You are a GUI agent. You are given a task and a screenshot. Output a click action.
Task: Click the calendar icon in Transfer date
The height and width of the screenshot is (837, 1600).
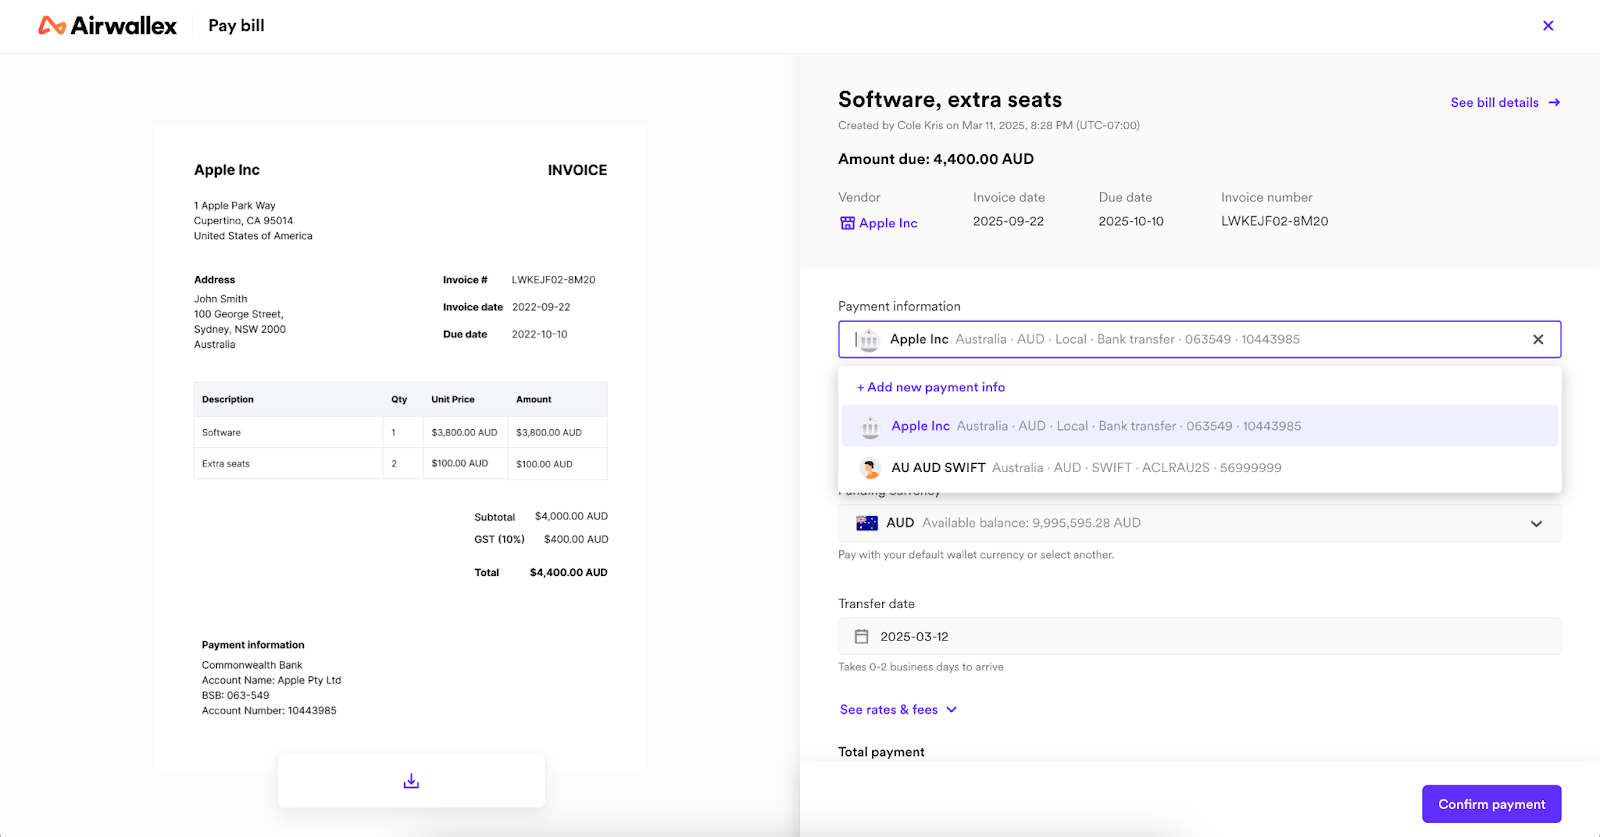pyautogui.click(x=861, y=637)
